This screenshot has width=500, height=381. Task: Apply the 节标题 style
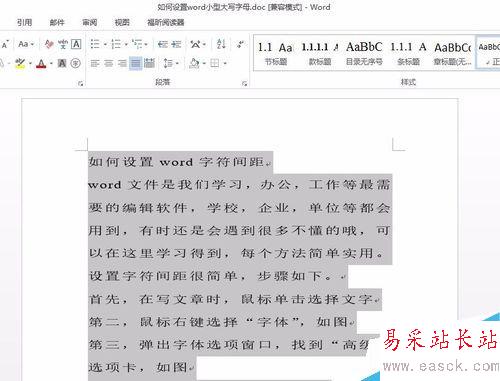(275, 53)
